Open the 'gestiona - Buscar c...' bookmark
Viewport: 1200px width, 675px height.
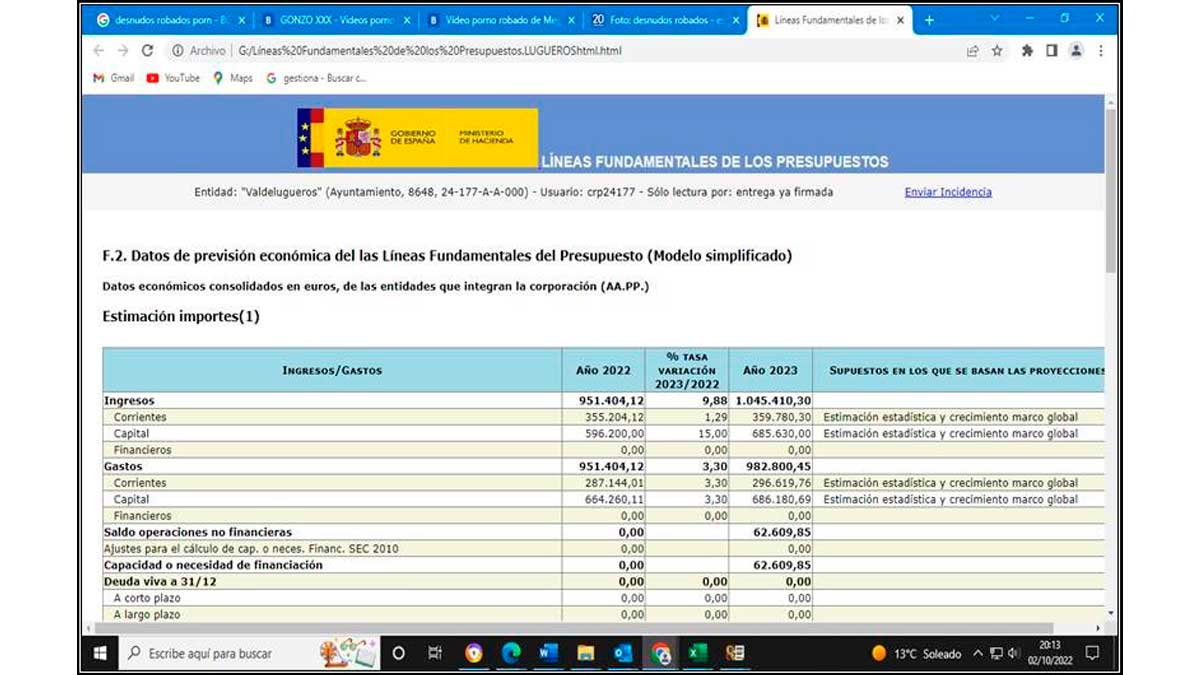(x=316, y=78)
